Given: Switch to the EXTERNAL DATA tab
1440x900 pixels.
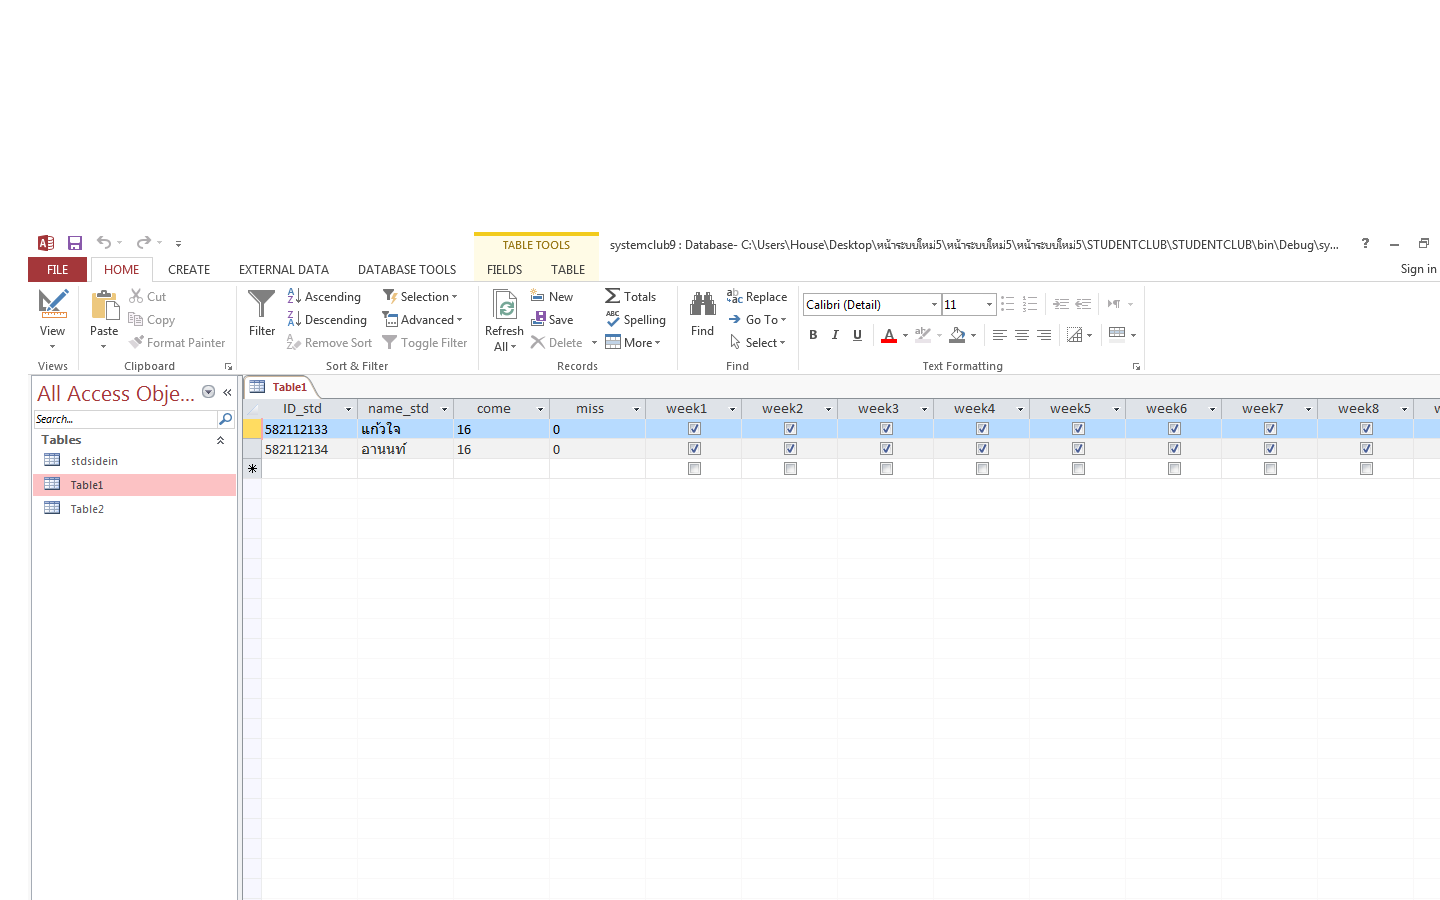Looking at the screenshot, I should (284, 270).
